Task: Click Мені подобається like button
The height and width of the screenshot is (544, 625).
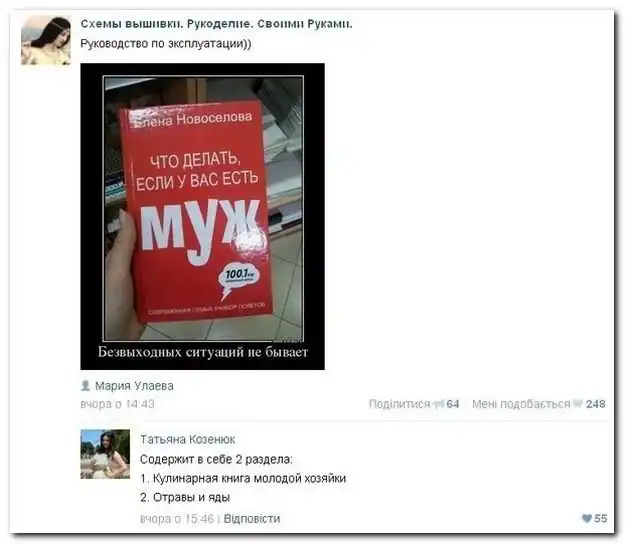Action: click(521, 404)
